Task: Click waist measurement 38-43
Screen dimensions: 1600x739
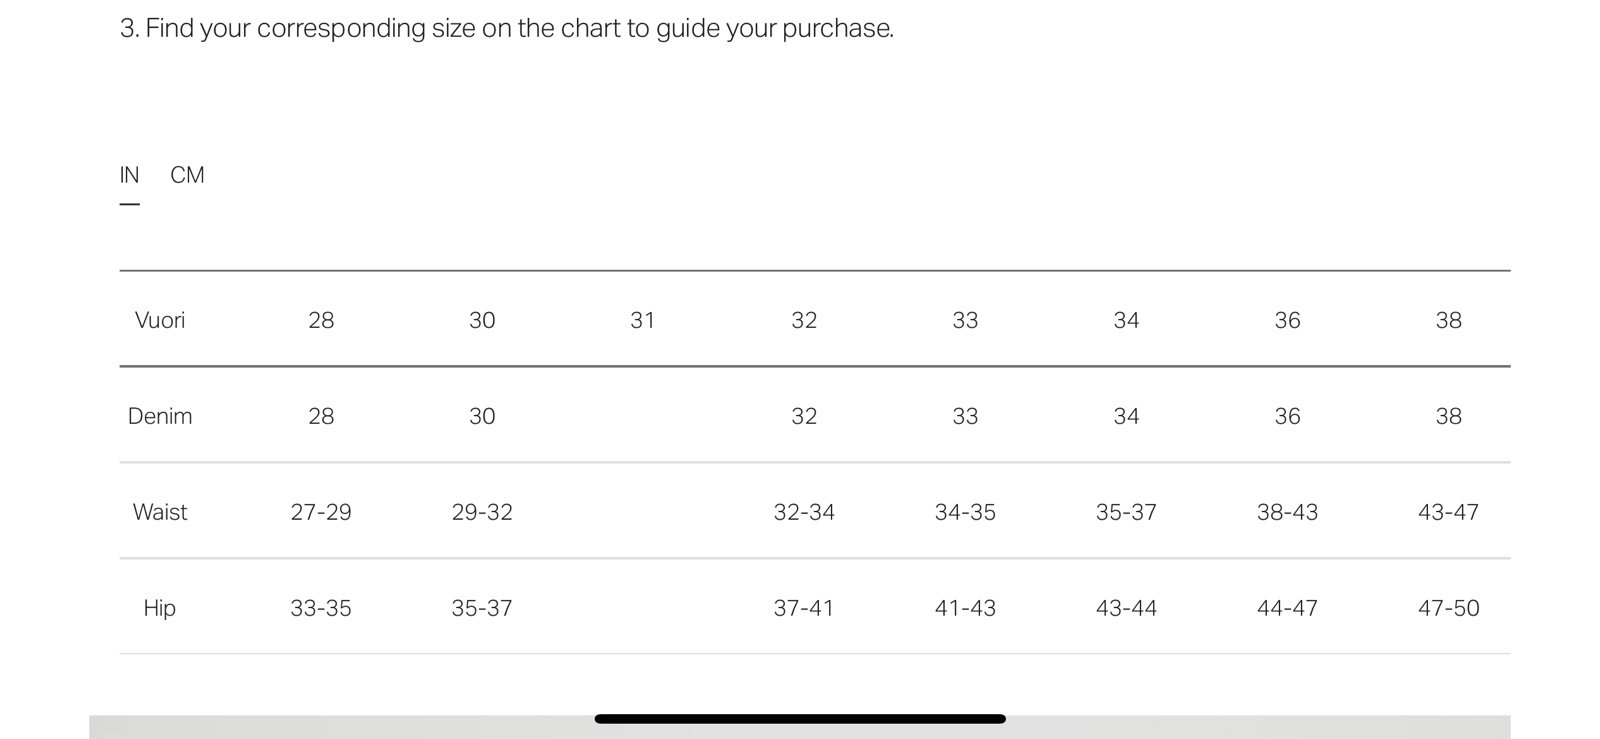Action: [x=1288, y=512]
